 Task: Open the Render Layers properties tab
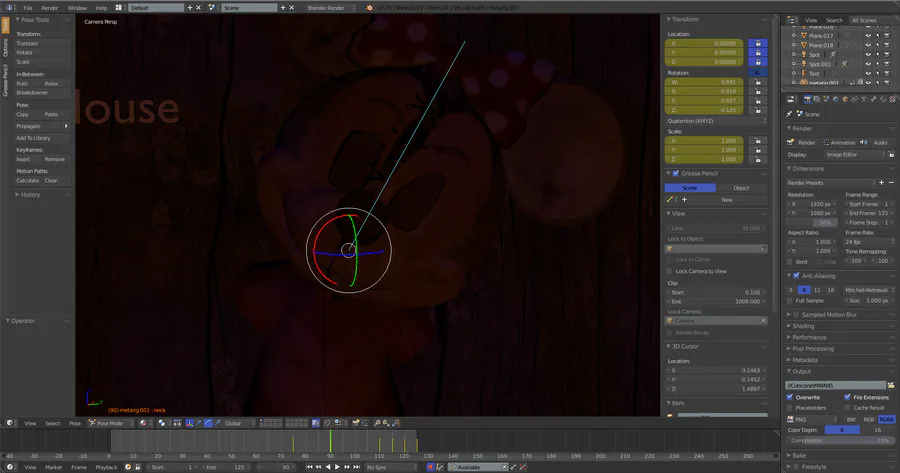click(816, 99)
